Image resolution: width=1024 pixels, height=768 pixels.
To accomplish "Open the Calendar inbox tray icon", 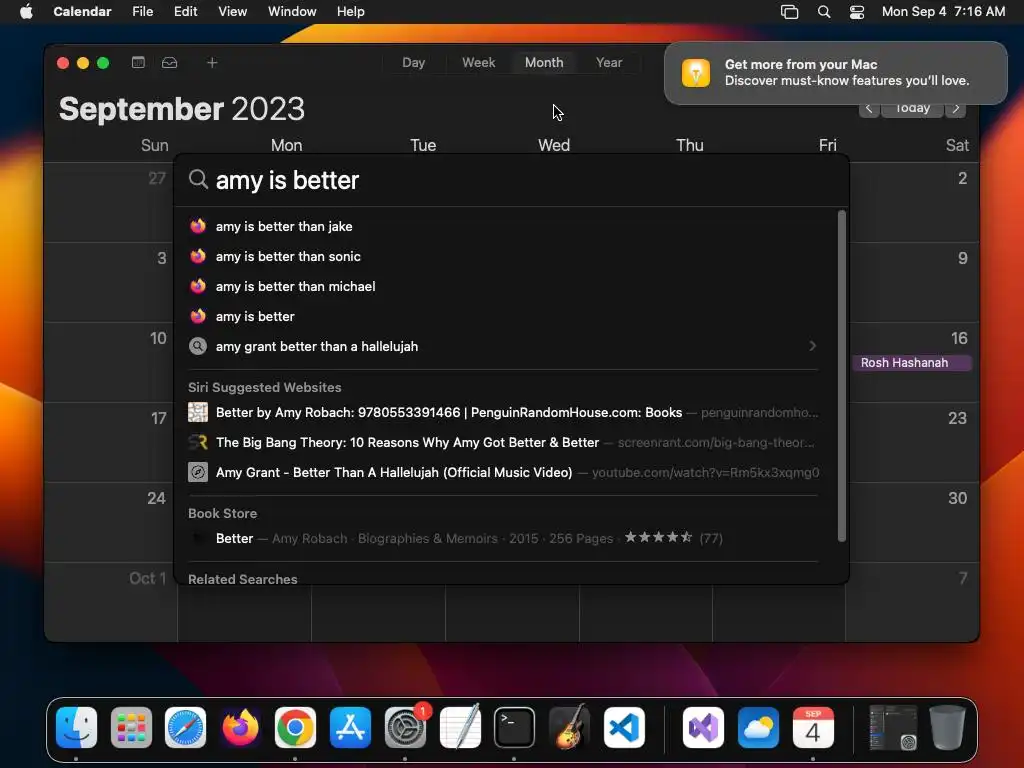I will click(x=170, y=63).
